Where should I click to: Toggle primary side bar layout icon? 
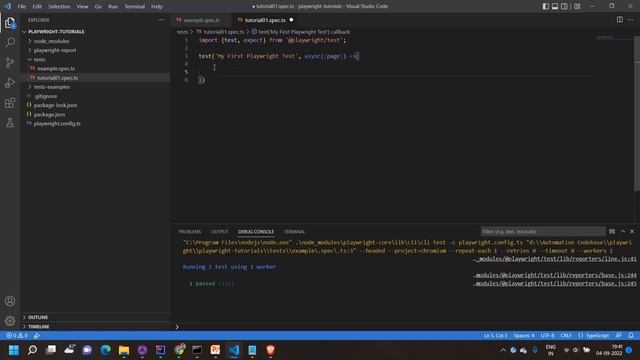pyautogui.click(x=546, y=6)
